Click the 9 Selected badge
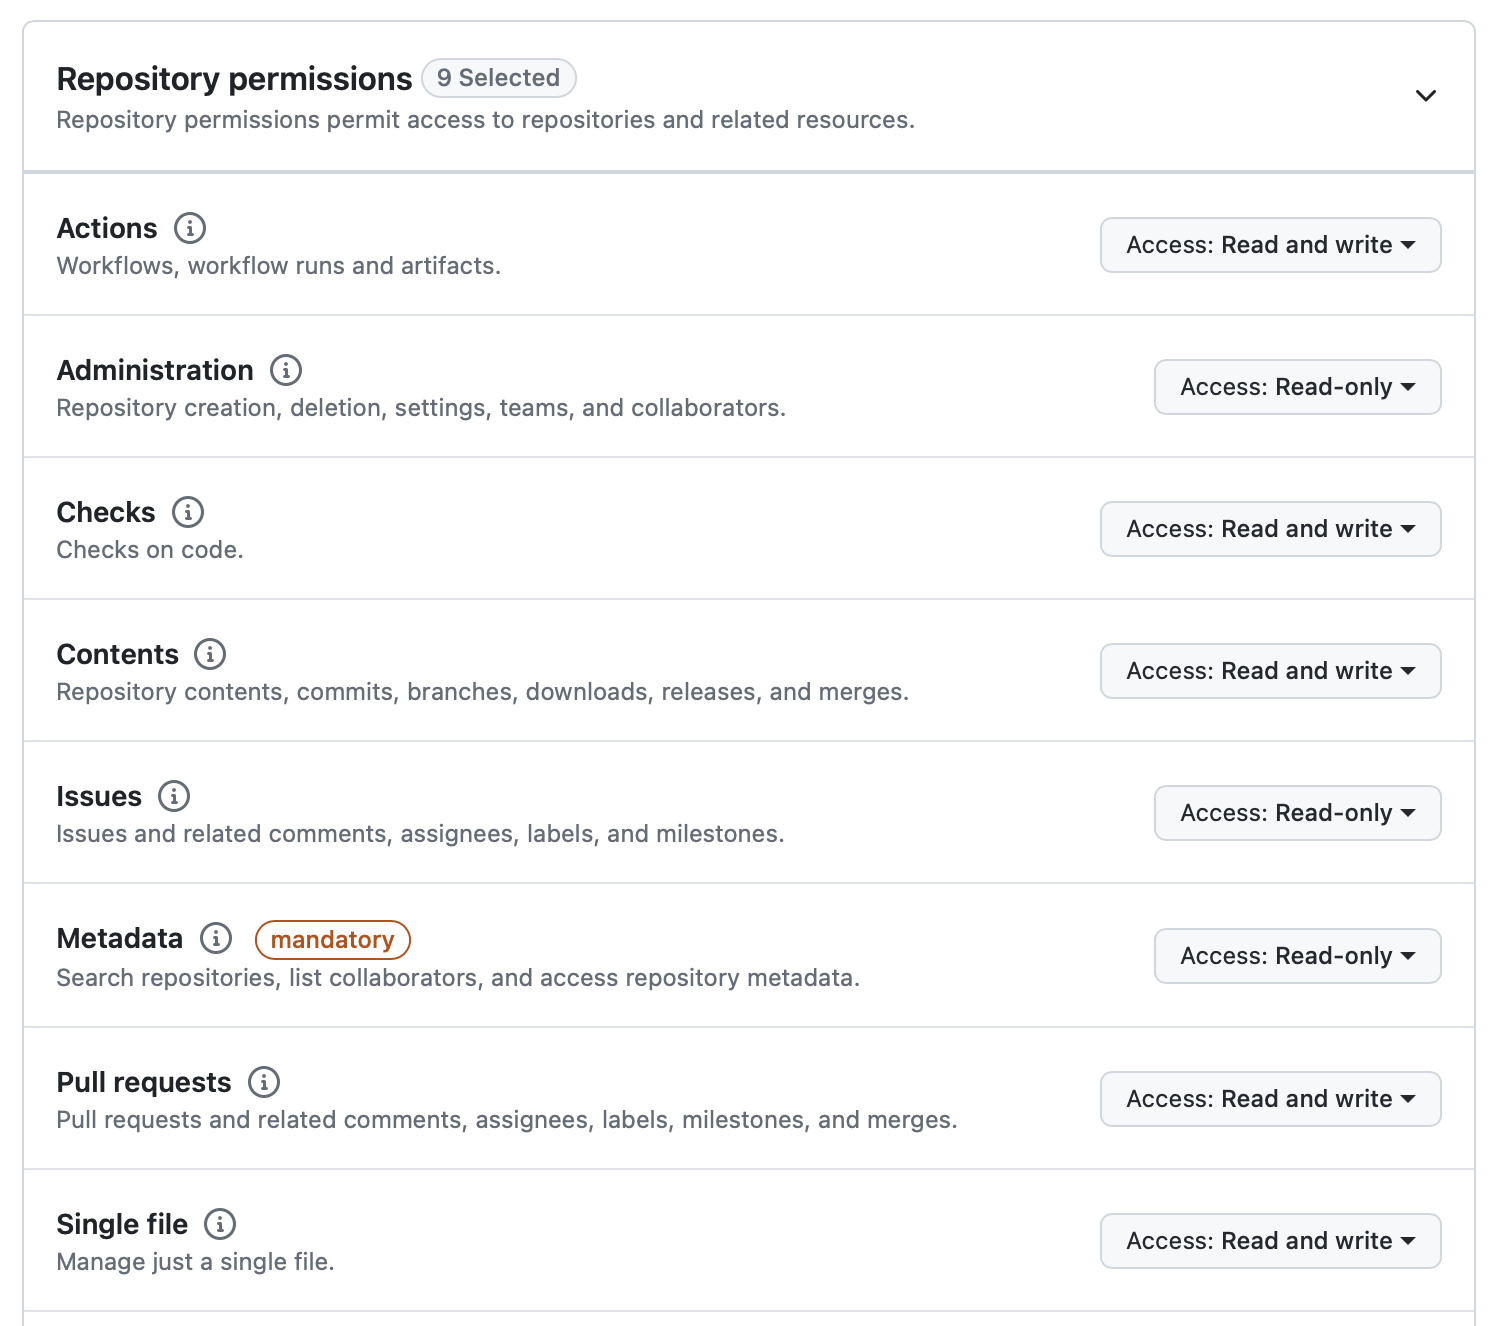1490x1326 pixels. coord(499,77)
